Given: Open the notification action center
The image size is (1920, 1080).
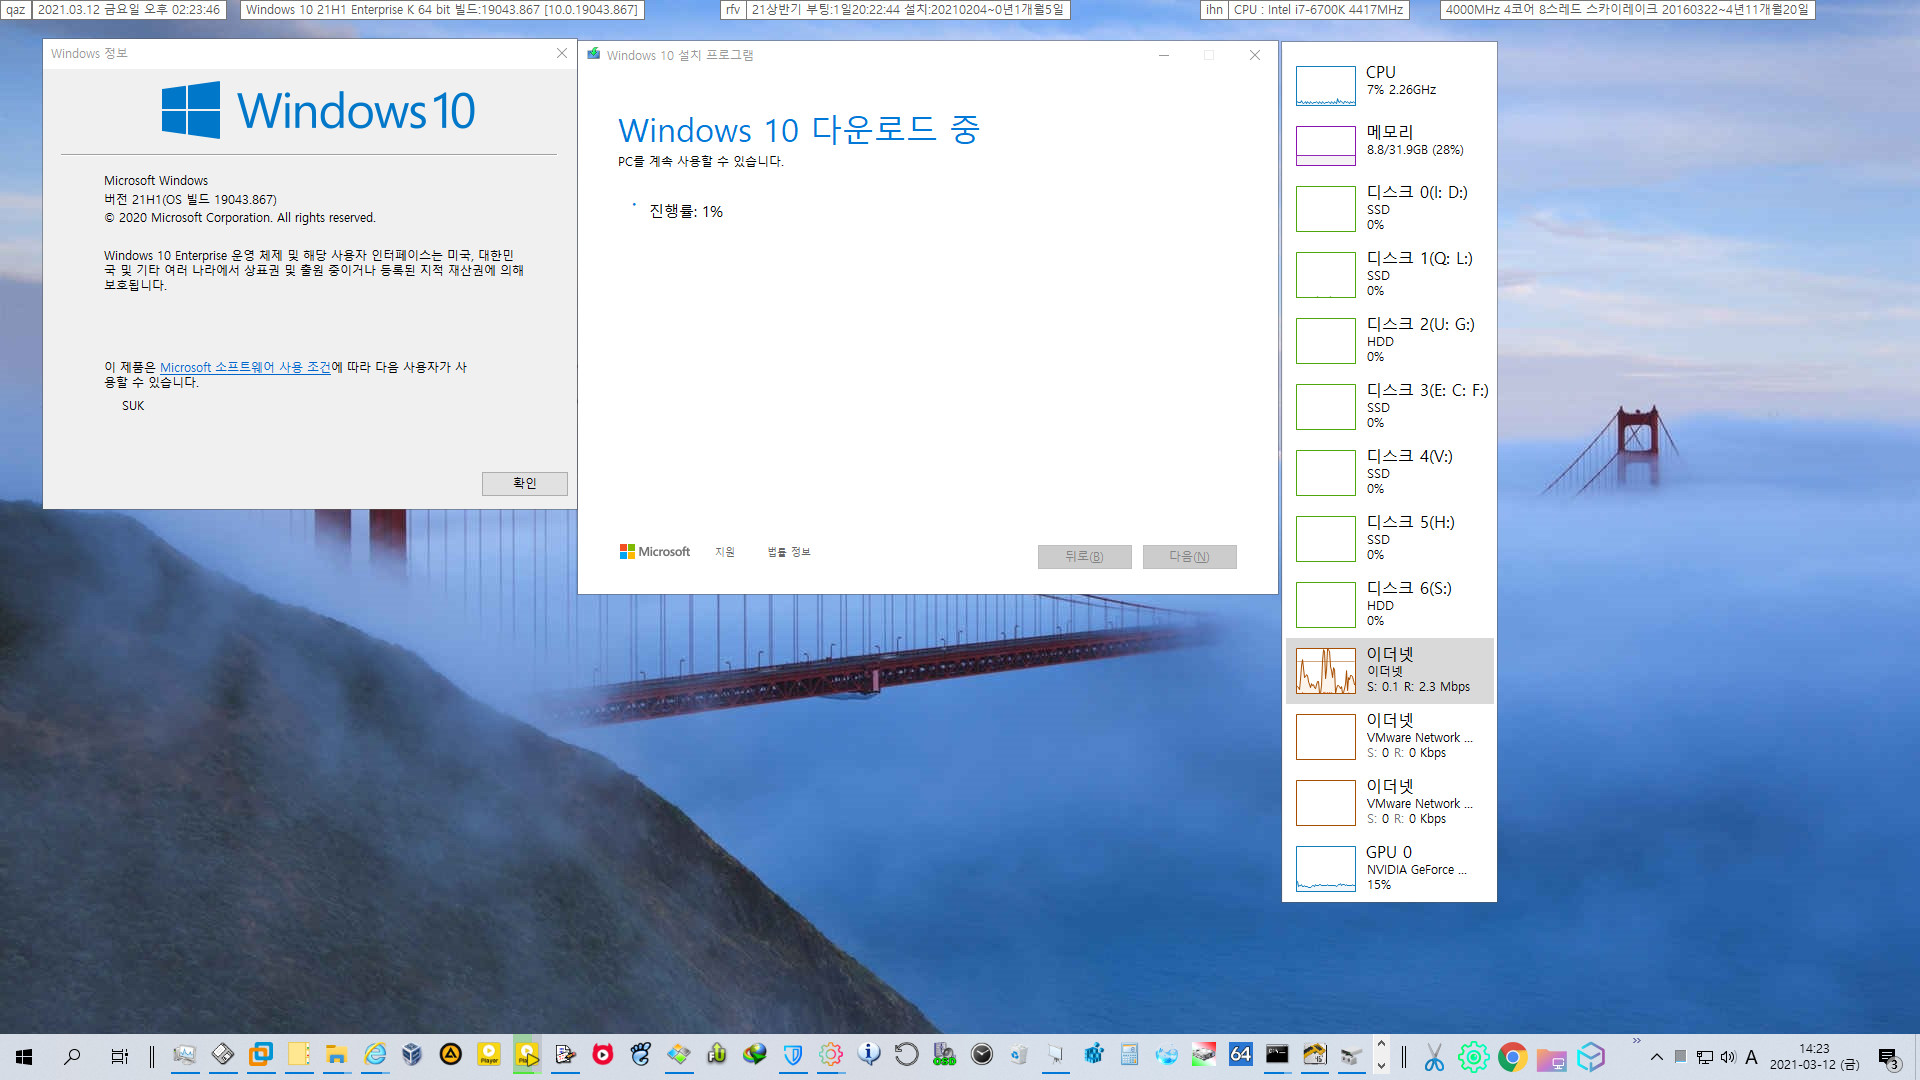Looking at the screenshot, I should 1888,1057.
